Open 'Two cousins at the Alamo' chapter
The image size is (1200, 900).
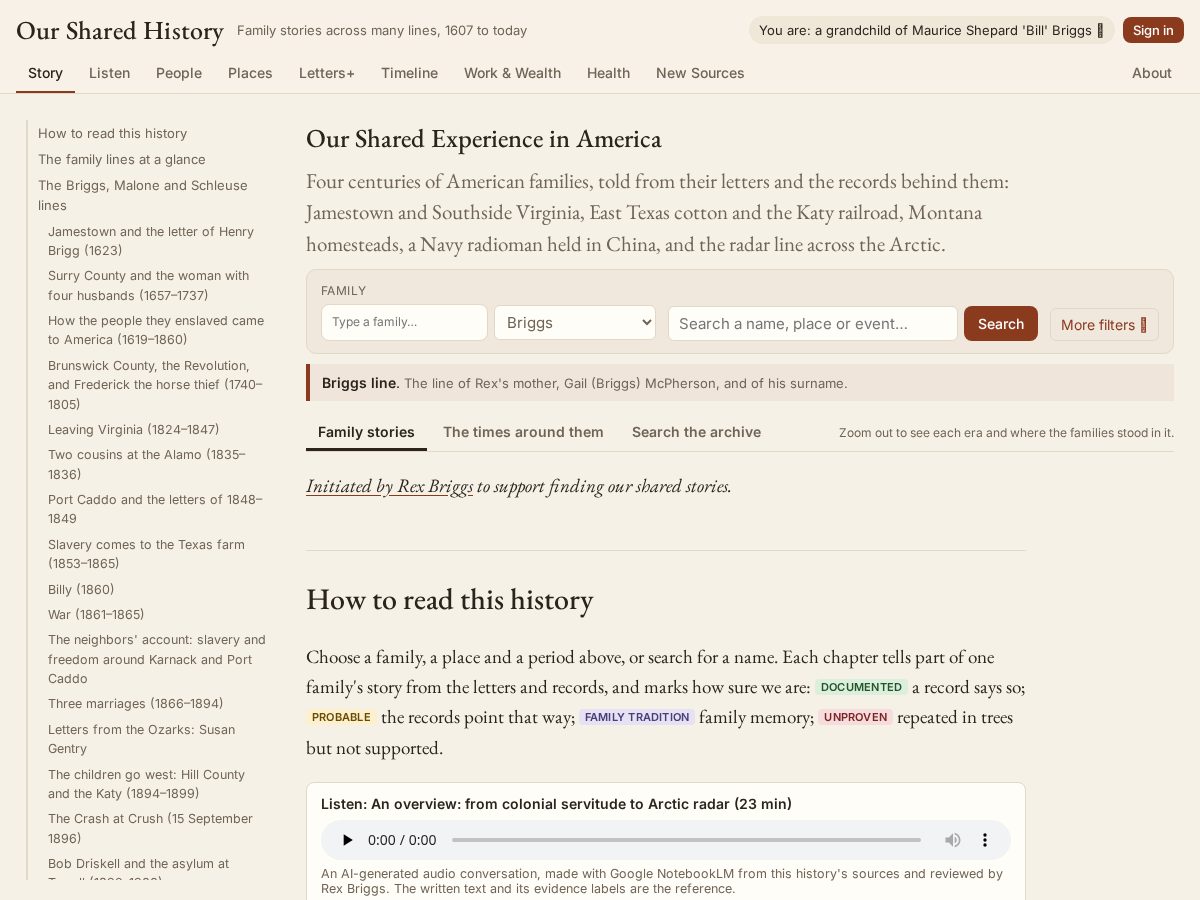click(x=147, y=464)
